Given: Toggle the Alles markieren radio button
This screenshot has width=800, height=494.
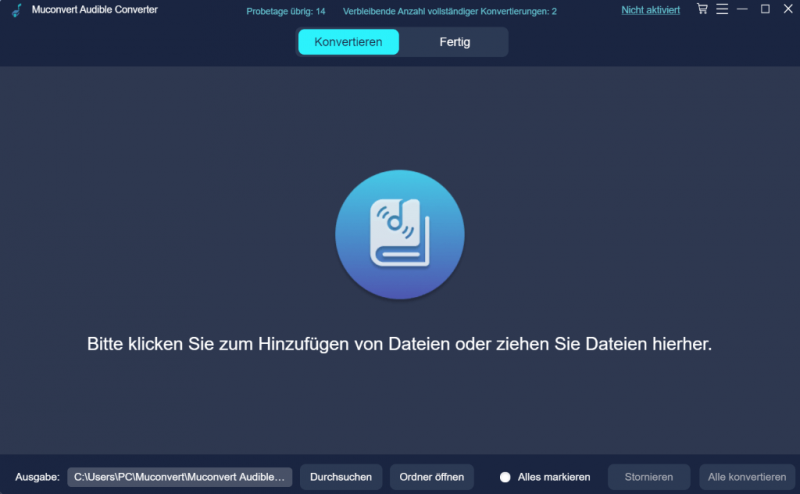Looking at the screenshot, I should point(505,477).
